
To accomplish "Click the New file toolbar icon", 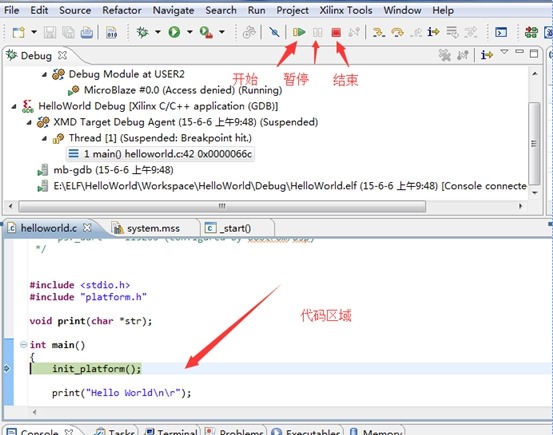I will tap(18, 32).
